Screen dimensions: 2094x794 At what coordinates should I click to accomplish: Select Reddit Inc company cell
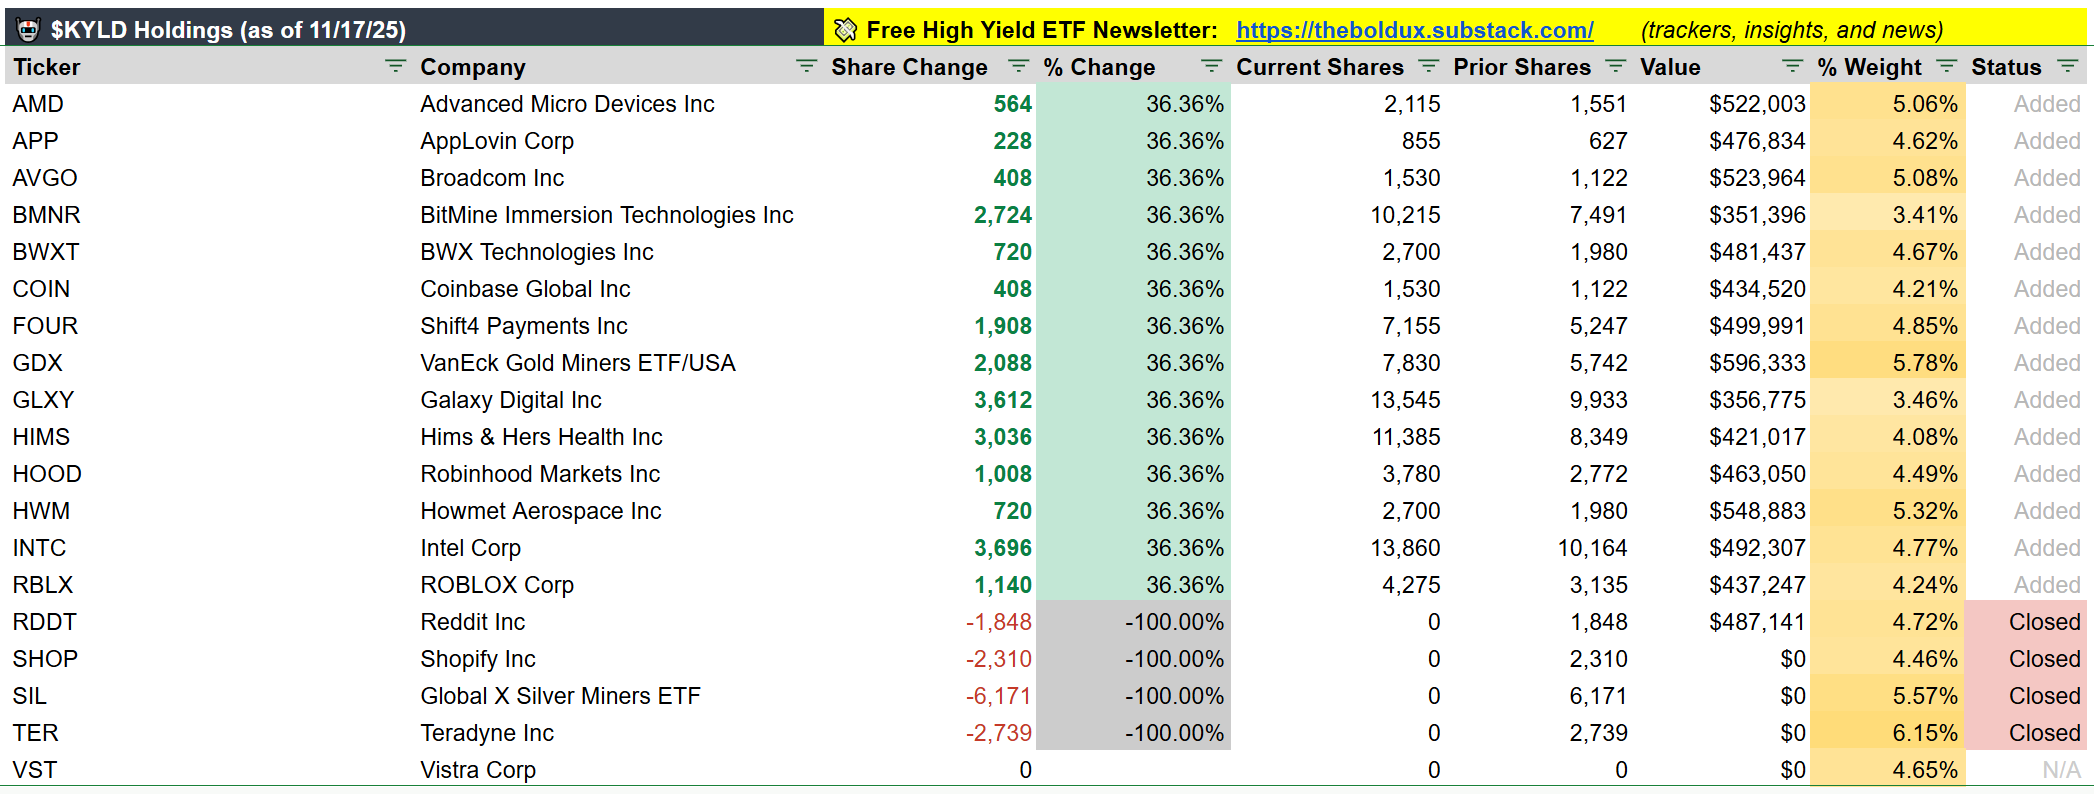(618, 622)
